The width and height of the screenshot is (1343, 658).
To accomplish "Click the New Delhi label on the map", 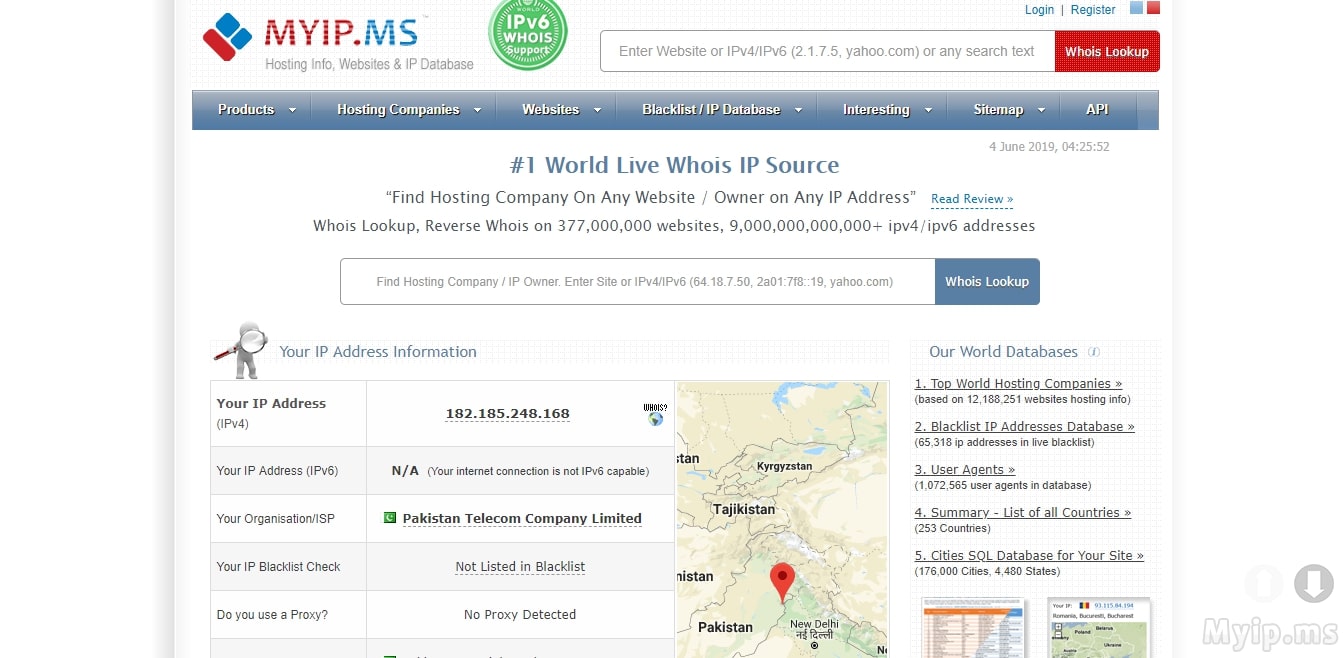I will click(x=812, y=624).
